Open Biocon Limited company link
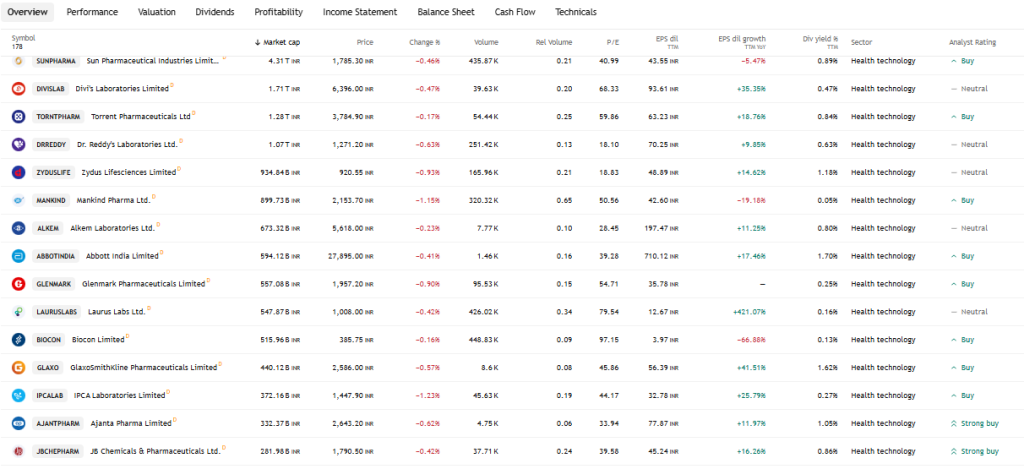Image resolution: width=1024 pixels, height=469 pixels. coord(98,340)
